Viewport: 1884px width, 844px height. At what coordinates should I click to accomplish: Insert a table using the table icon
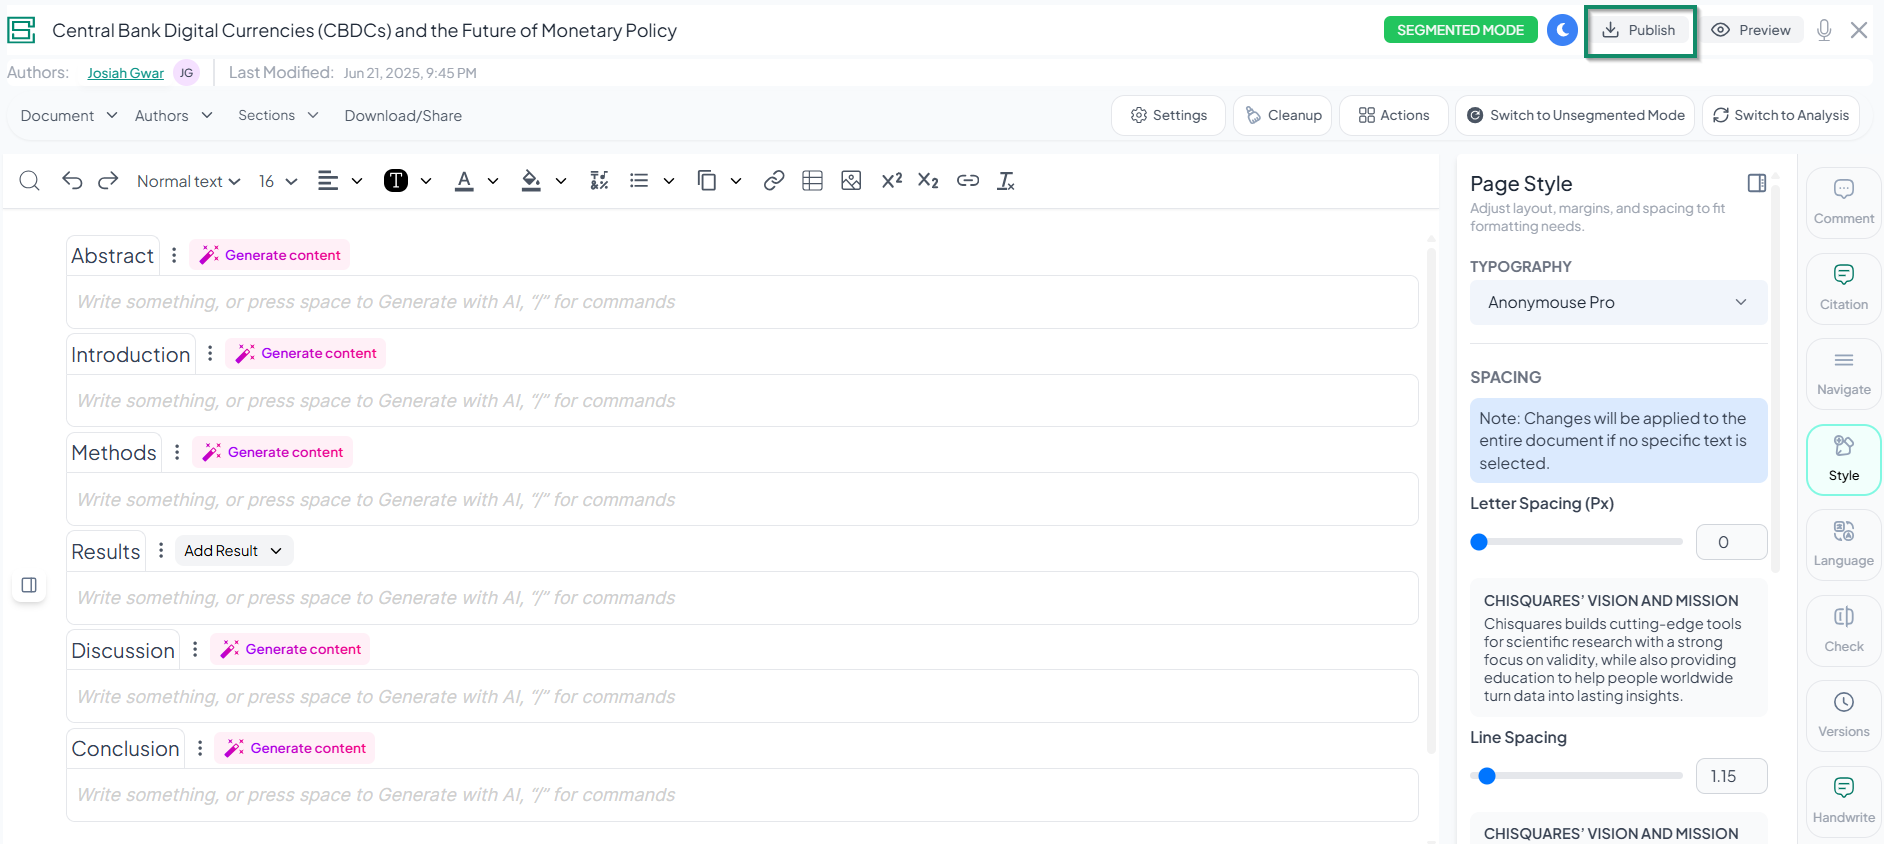point(812,181)
